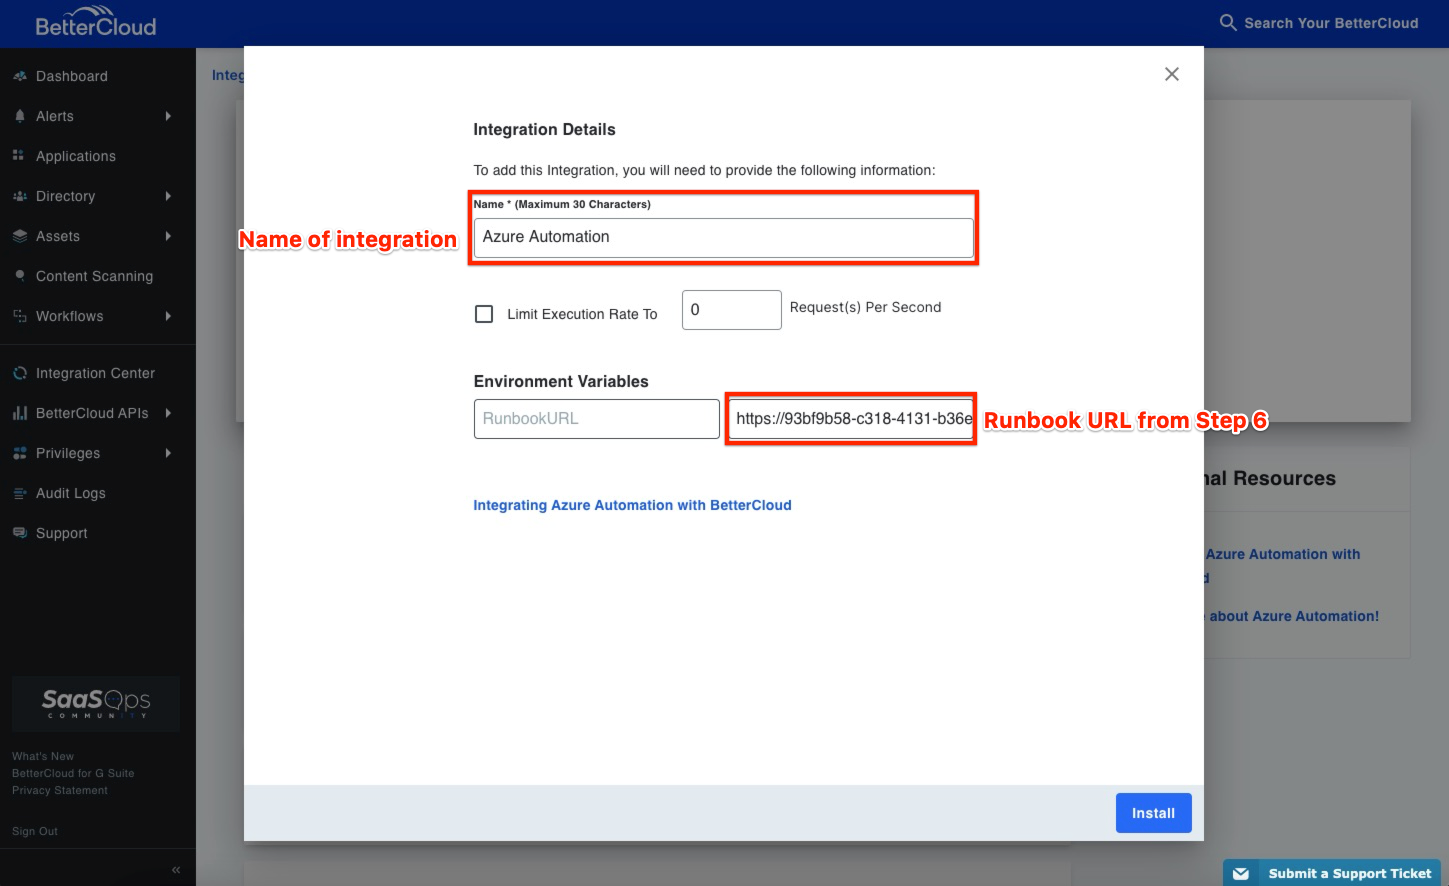Viewport: 1449px width, 886px height.
Task: Open Content Scanning via its sidebar icon
Action: tap(20, 276)
